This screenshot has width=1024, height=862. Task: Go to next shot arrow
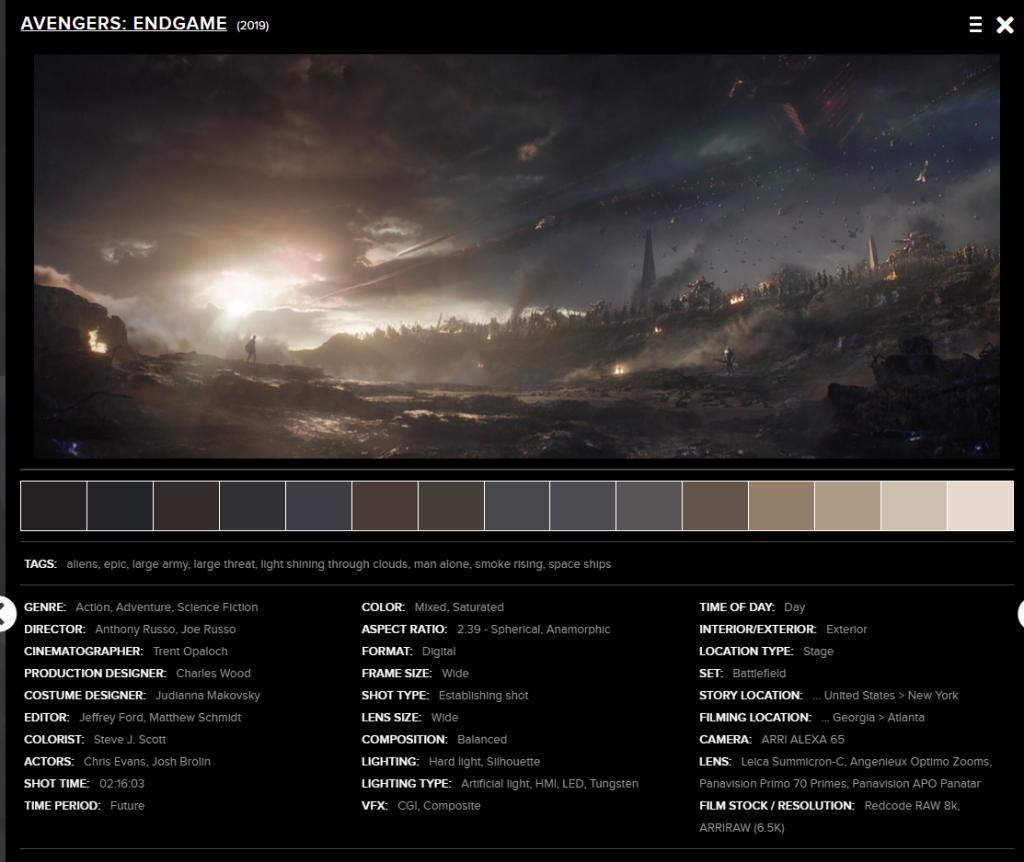click(1020, 614)
